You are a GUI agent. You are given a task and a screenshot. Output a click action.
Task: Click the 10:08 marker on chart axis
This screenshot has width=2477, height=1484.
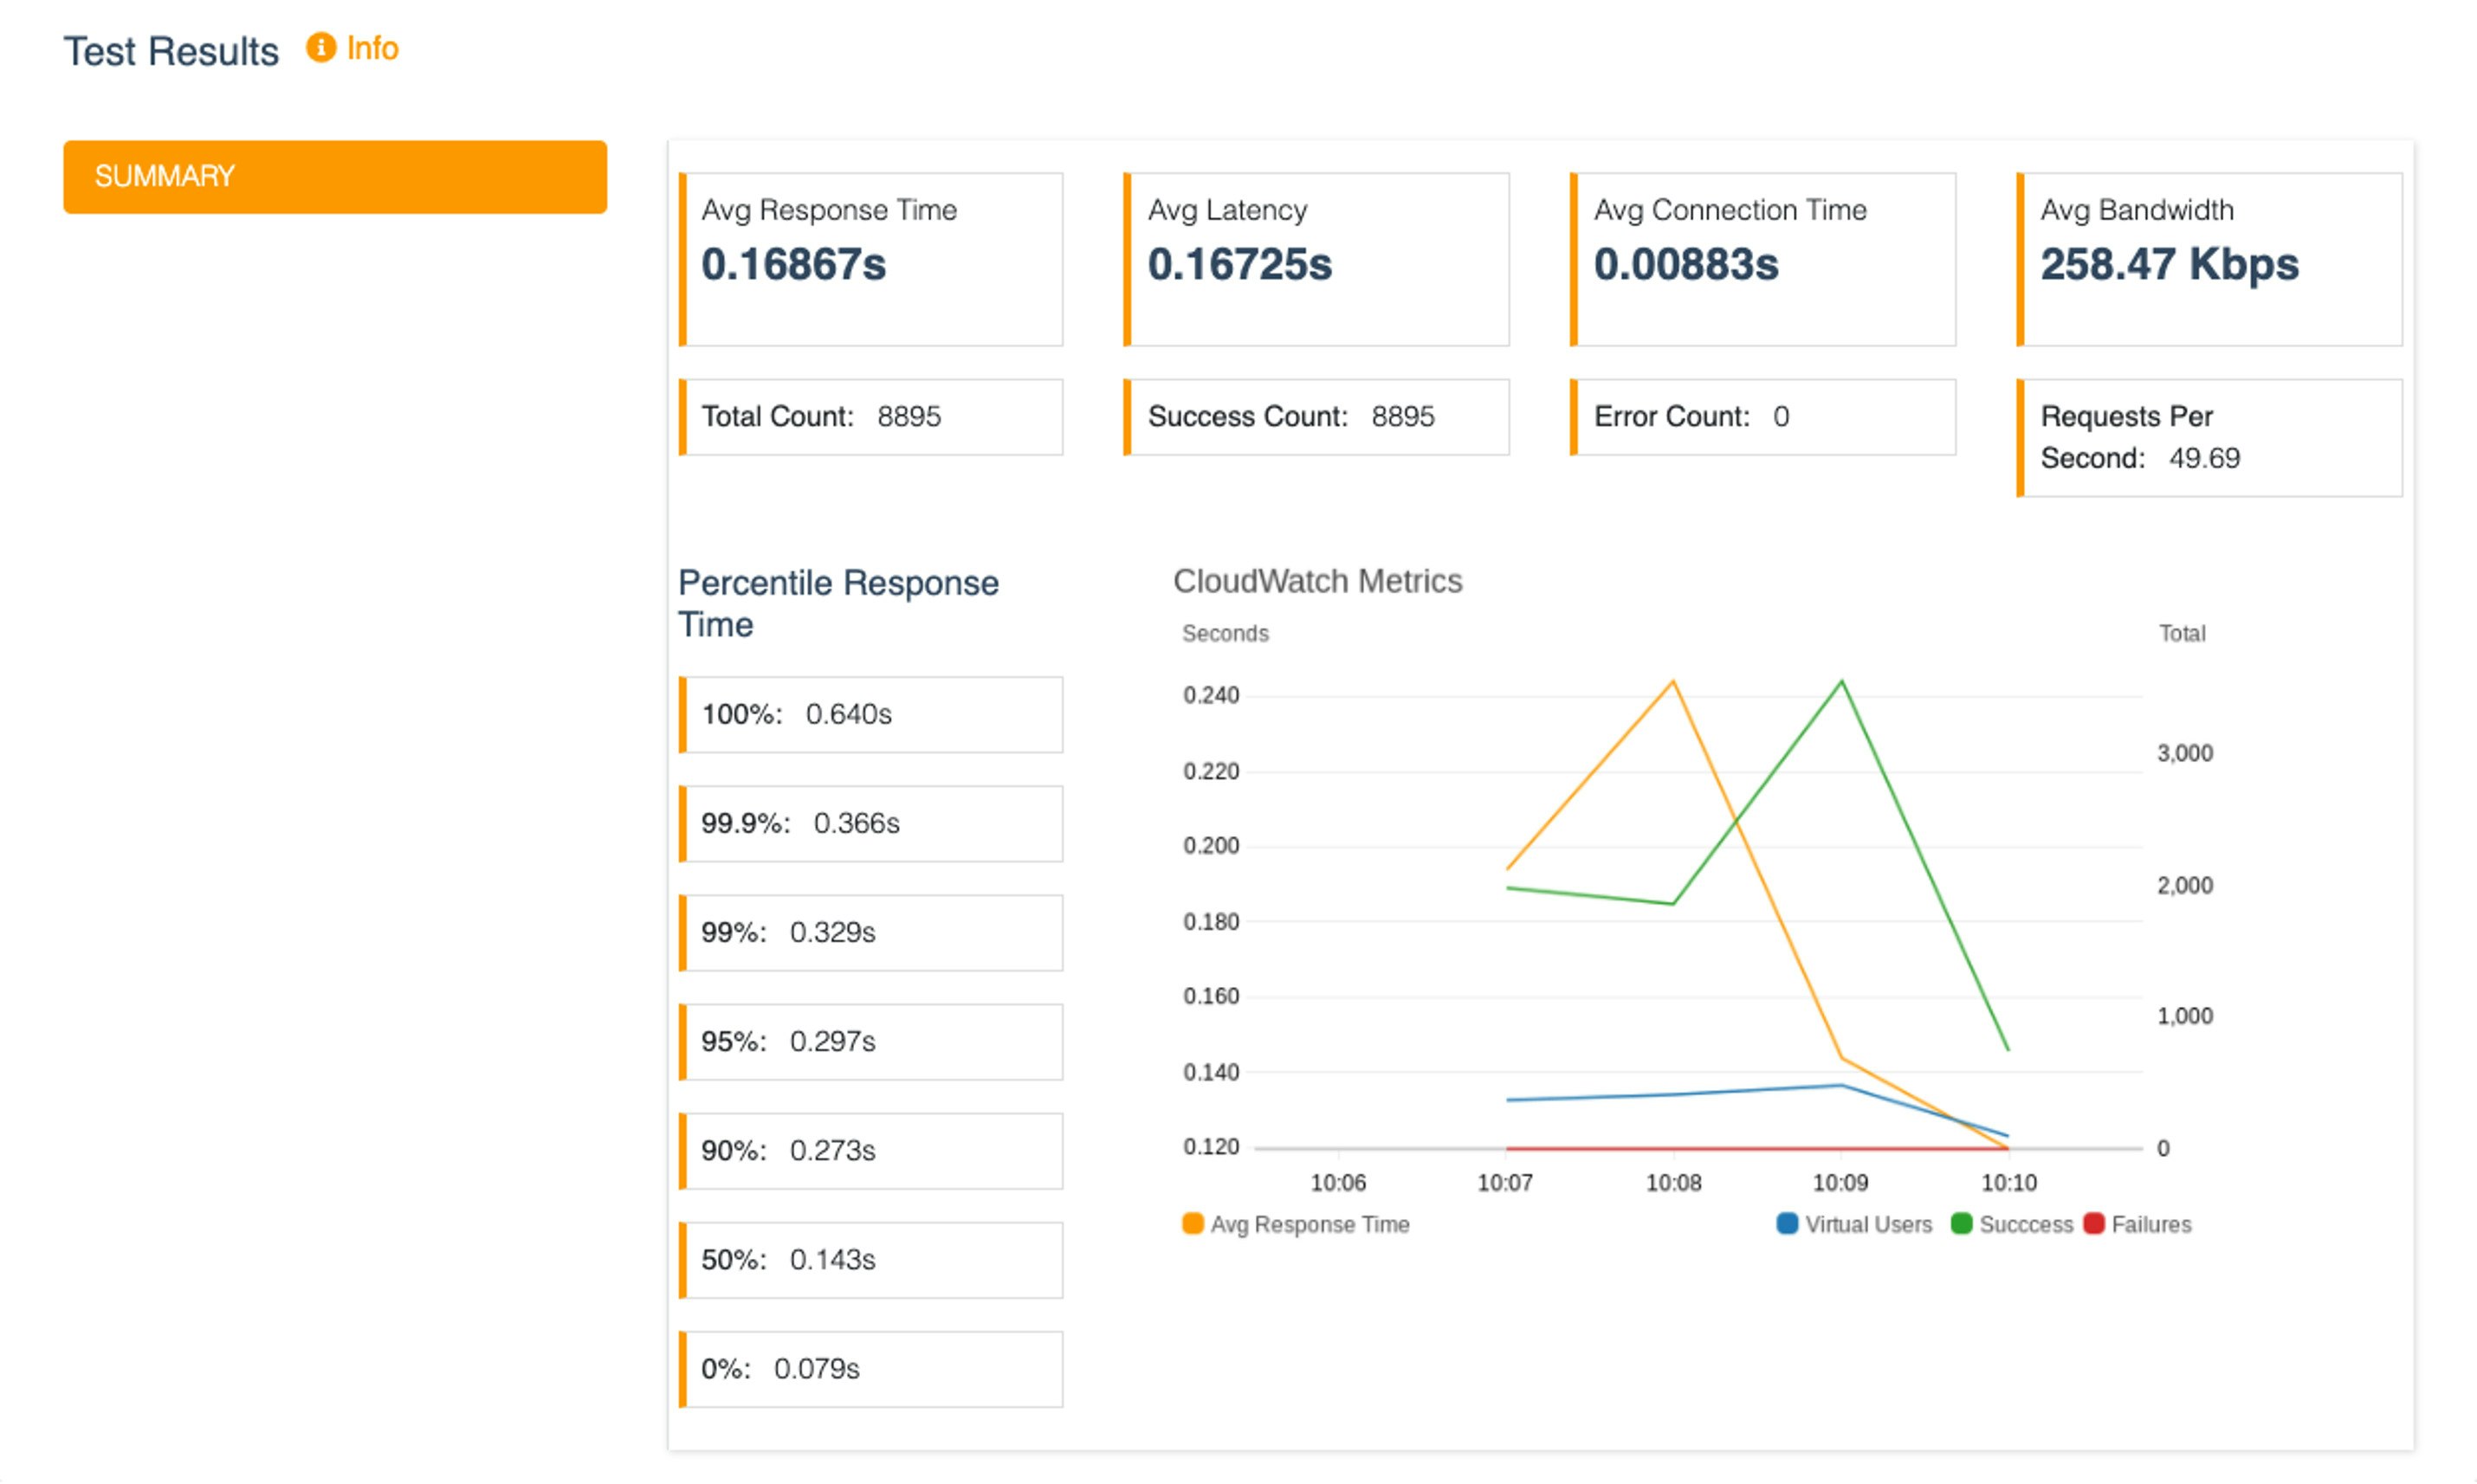(x=1673, y=1183)
